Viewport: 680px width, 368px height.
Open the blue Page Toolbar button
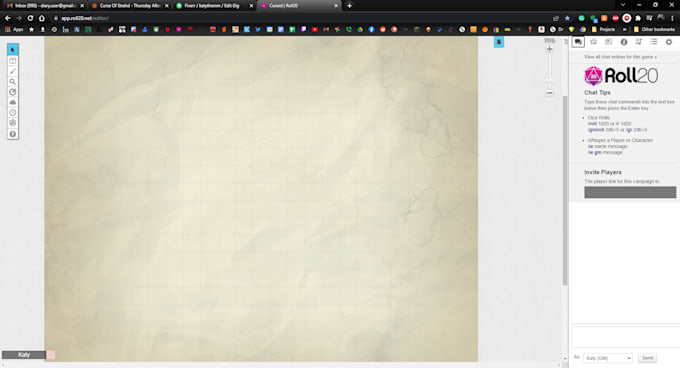499,42
